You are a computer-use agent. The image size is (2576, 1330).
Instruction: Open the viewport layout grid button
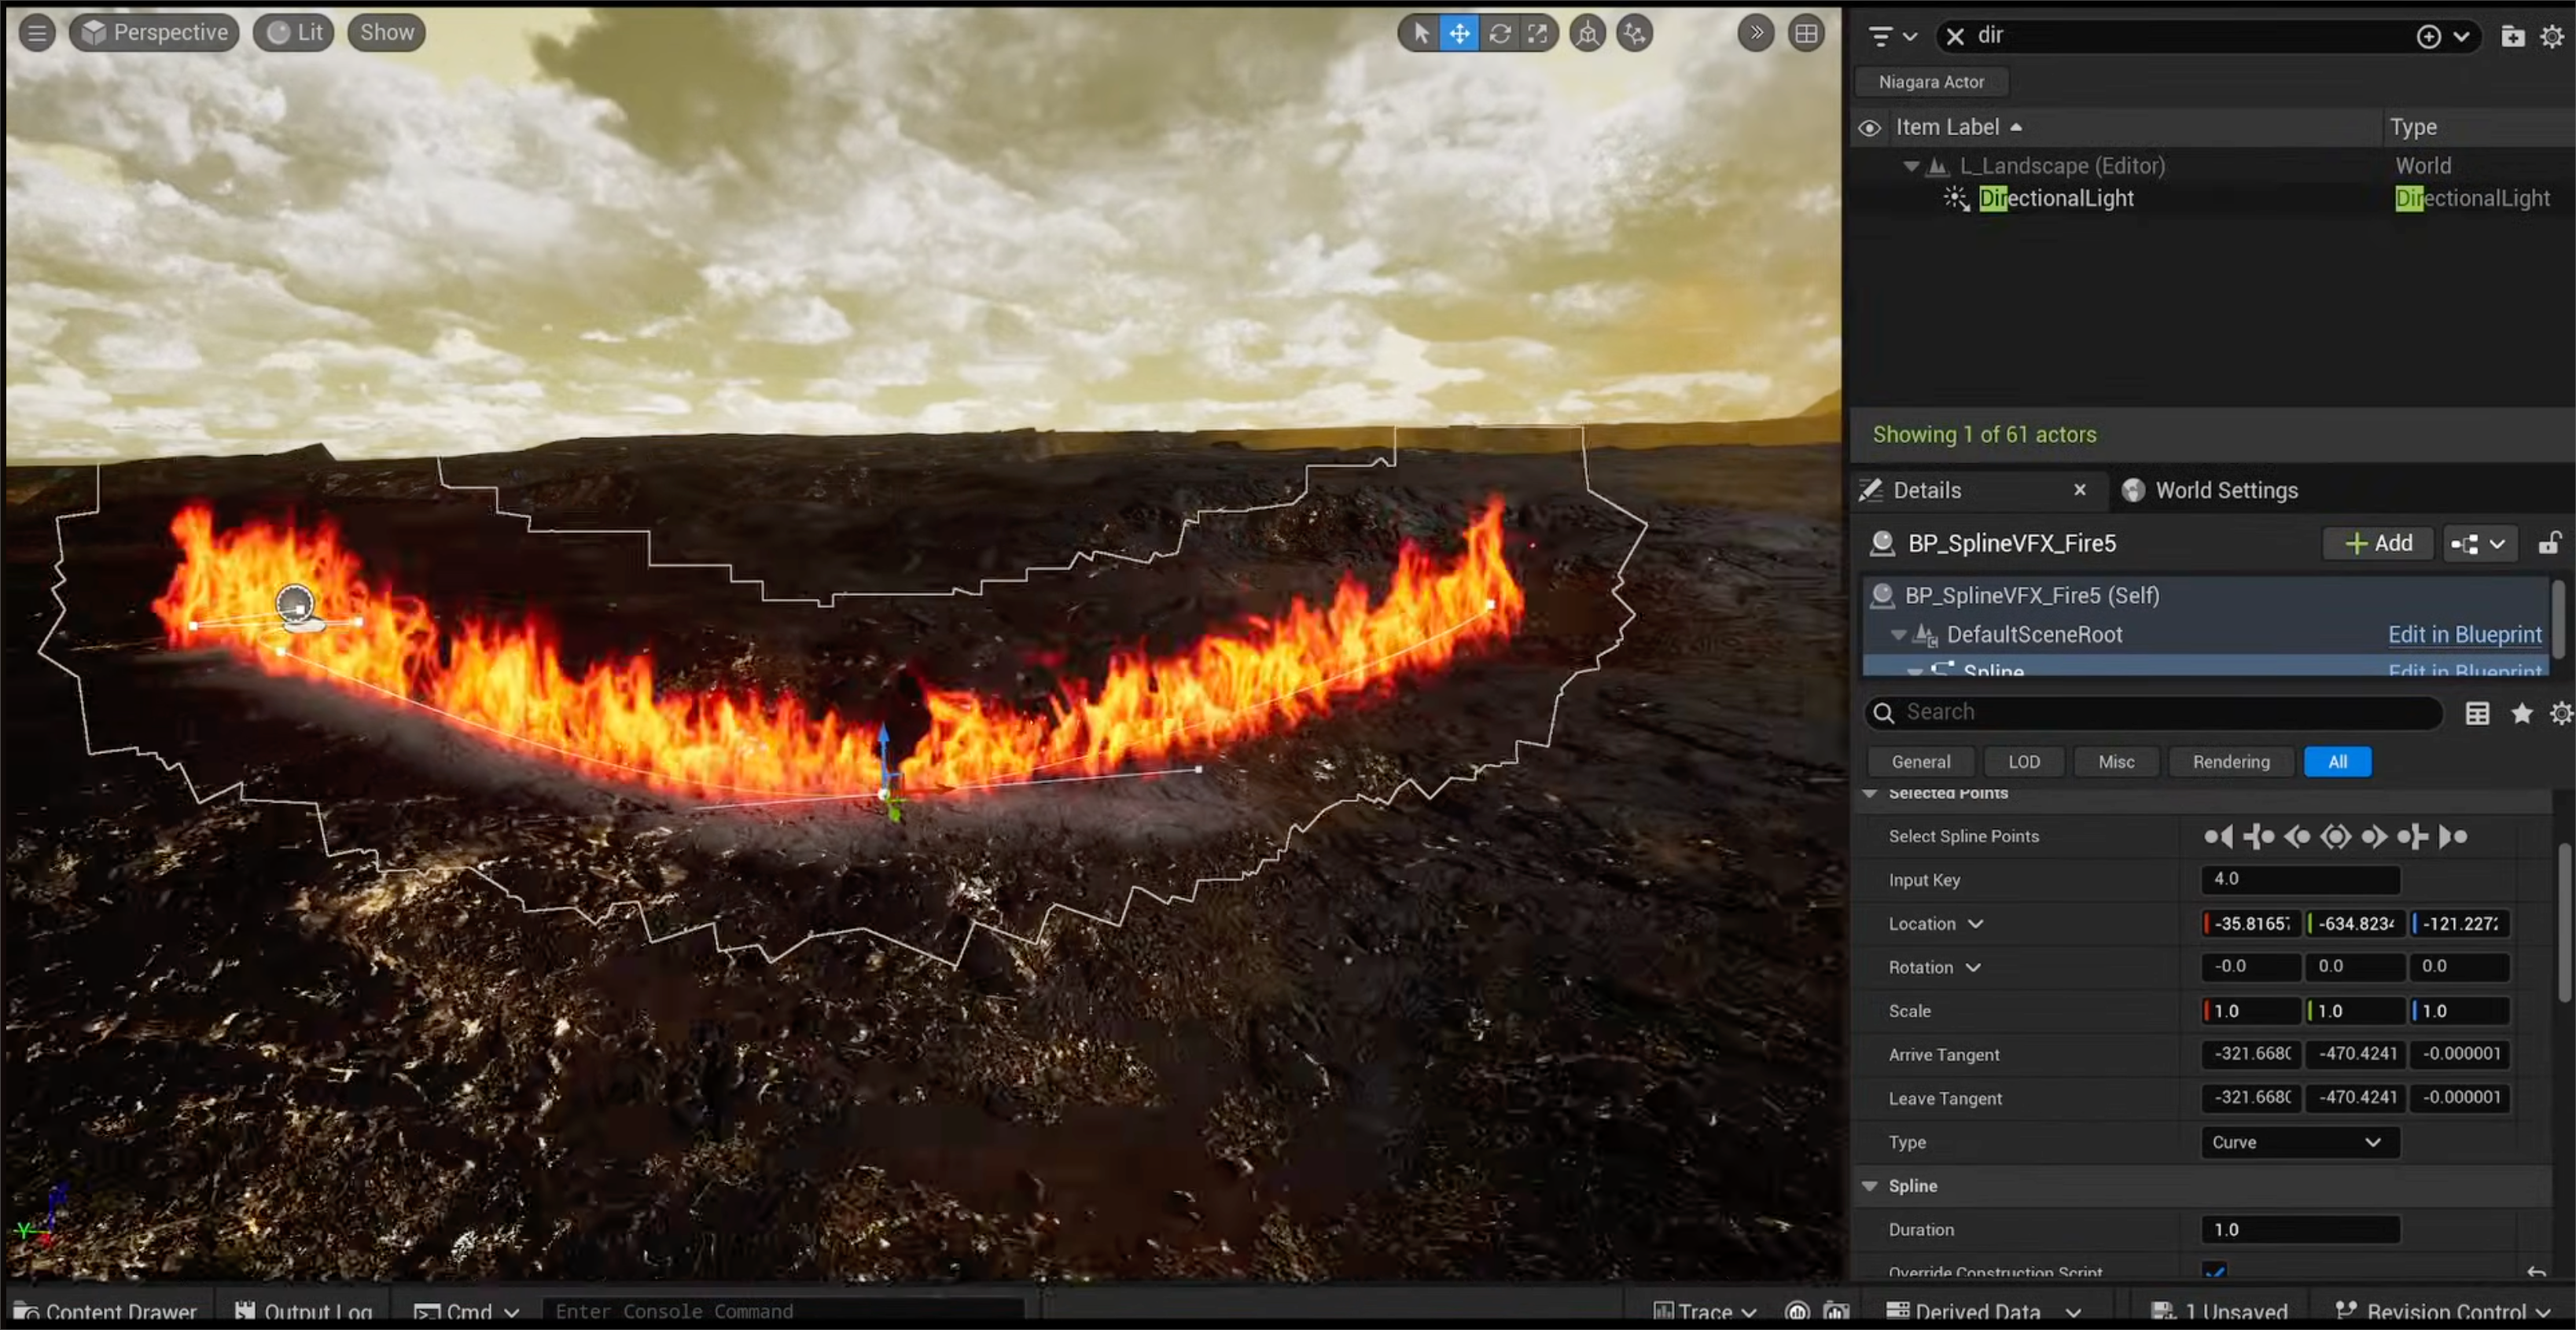coord(1806,33)
